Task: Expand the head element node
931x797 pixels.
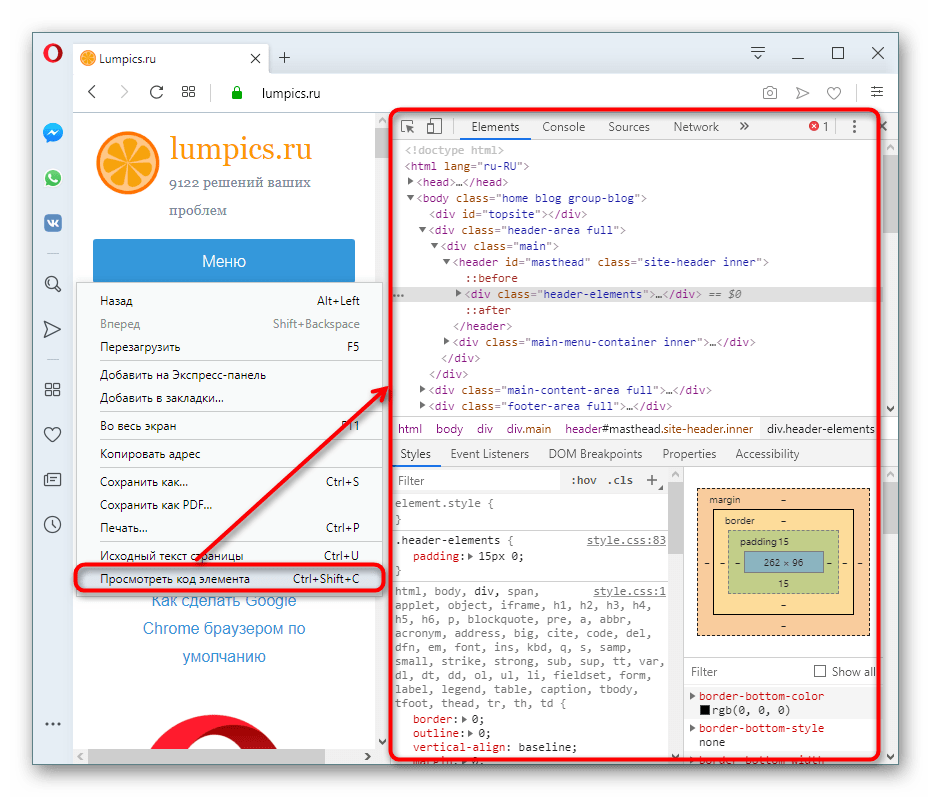Action: click(x=411, y=182)
